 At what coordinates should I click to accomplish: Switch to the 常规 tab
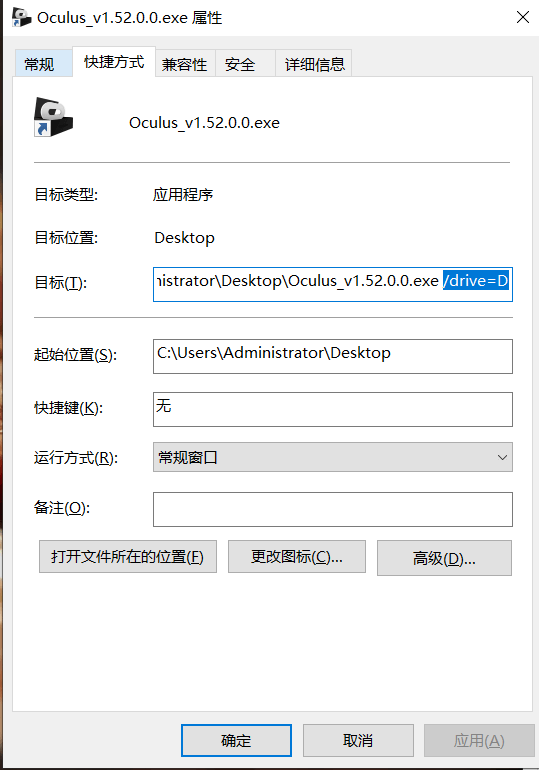point(43,63)
